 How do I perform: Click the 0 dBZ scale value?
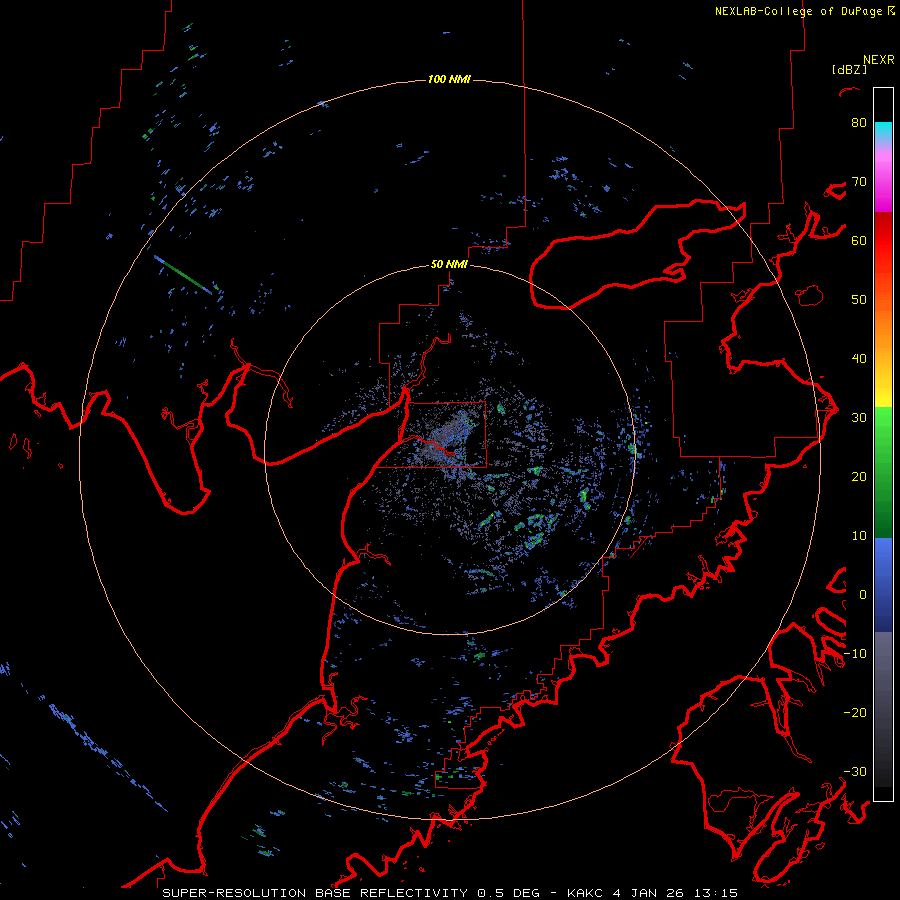click(x=863, y=595)
